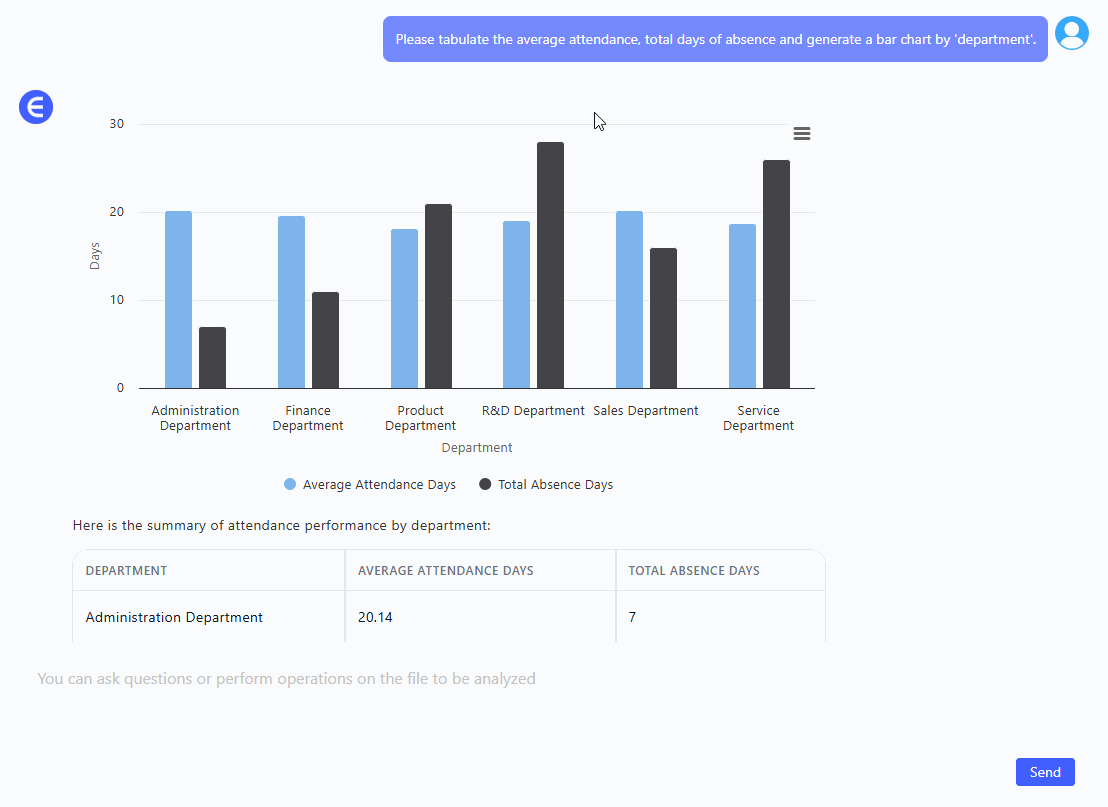Click Service Department total absence bar
1108x807 pixels.
click(776, 274)
